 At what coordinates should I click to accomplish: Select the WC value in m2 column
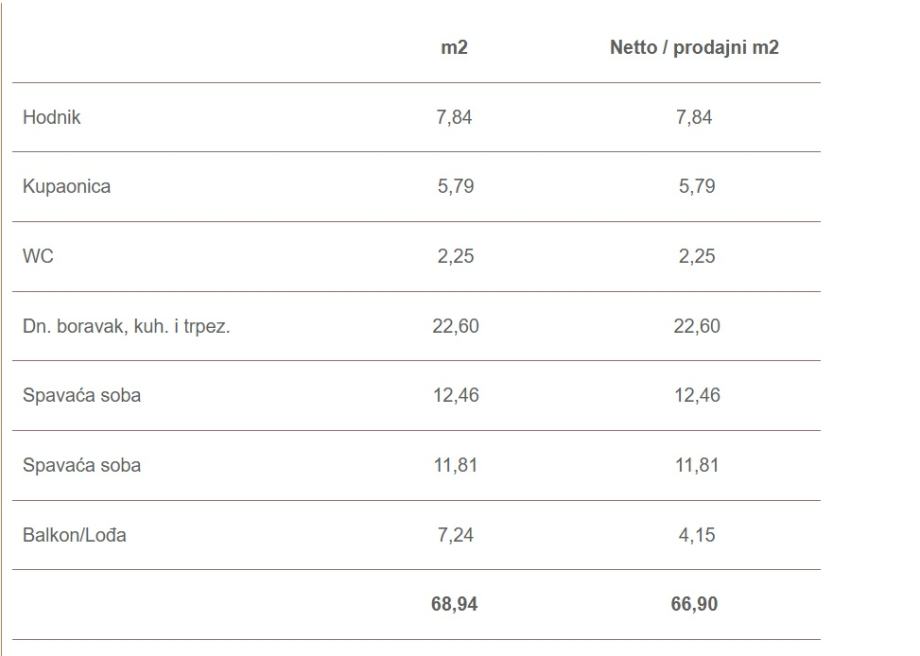454,257
